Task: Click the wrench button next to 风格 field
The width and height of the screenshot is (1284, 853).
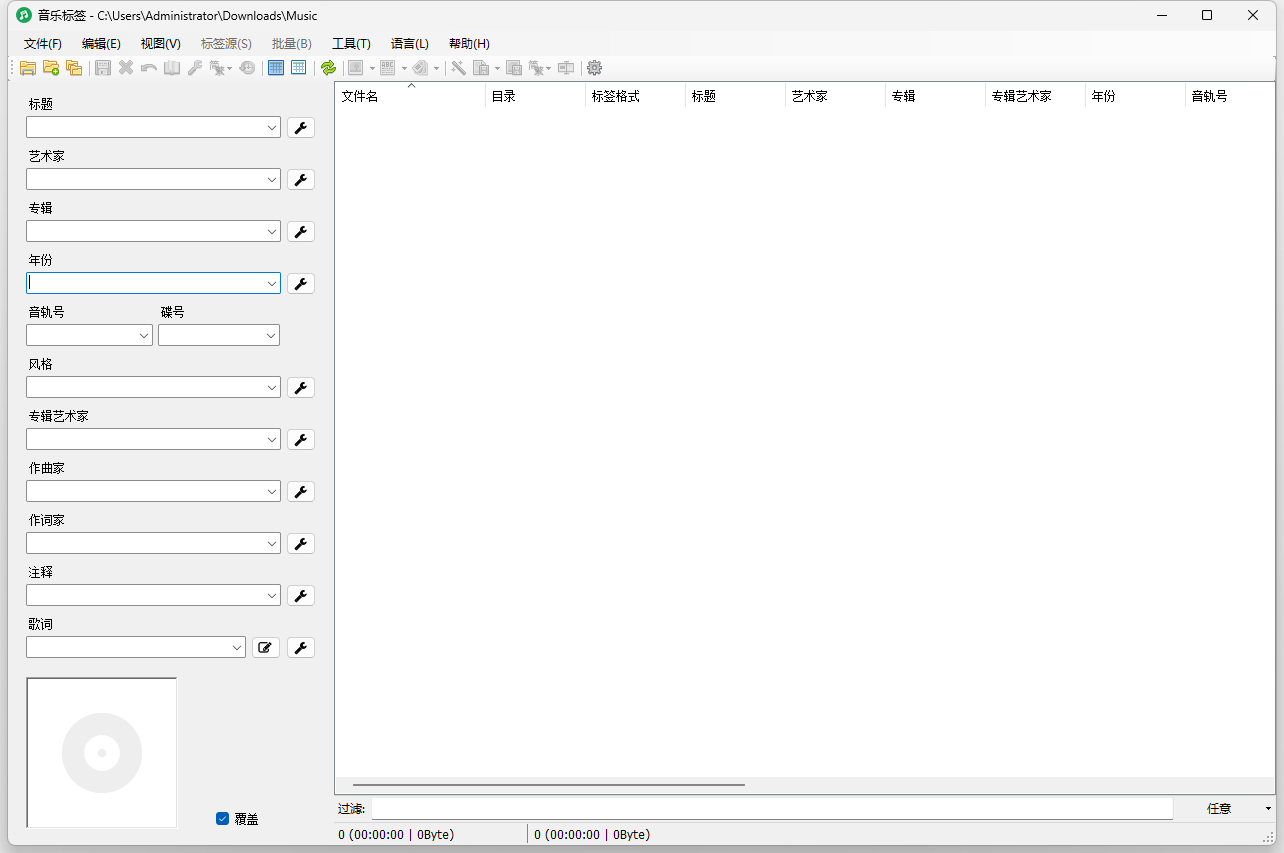Action: coord(301,388)
